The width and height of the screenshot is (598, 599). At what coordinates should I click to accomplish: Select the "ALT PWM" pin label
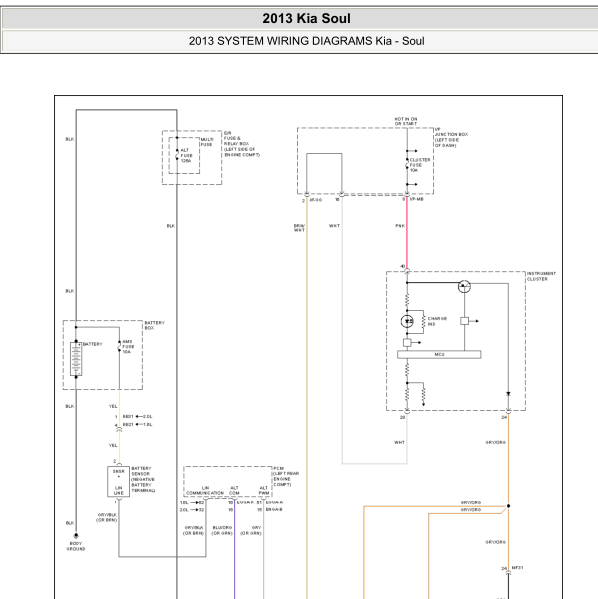point(264,491)
